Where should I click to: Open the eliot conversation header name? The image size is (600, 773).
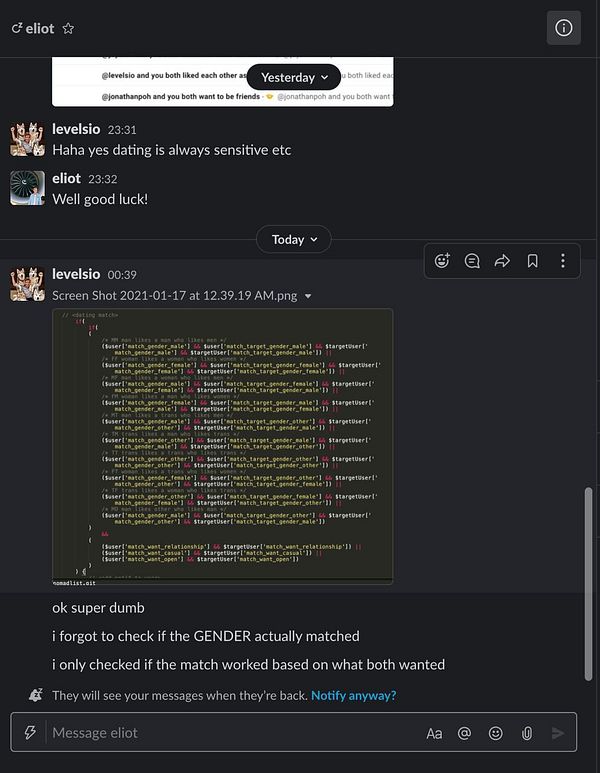[39, 29]
